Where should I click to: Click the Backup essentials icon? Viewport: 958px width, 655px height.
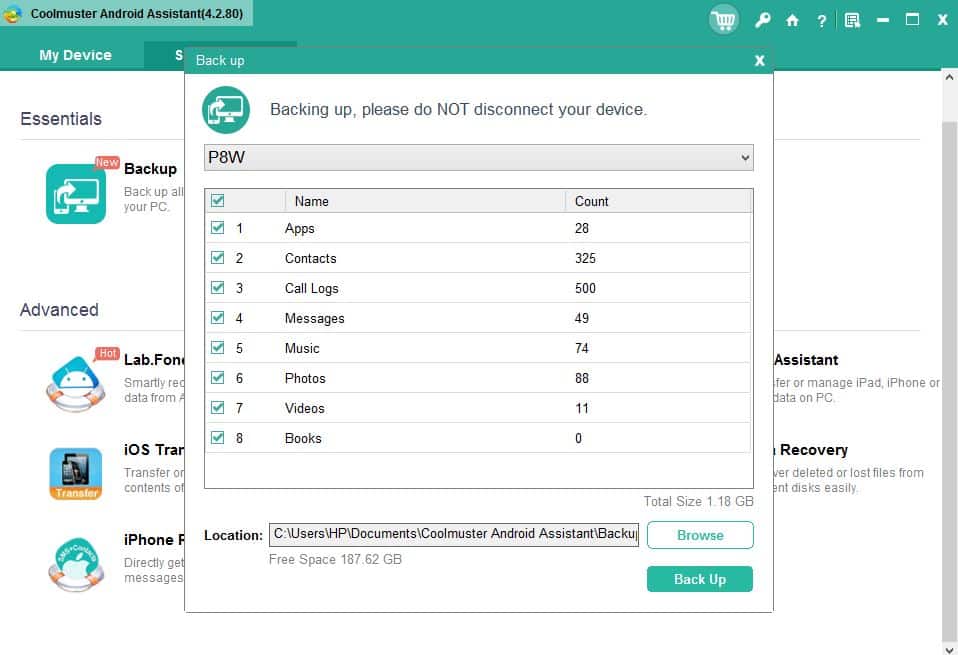point(76,193)
